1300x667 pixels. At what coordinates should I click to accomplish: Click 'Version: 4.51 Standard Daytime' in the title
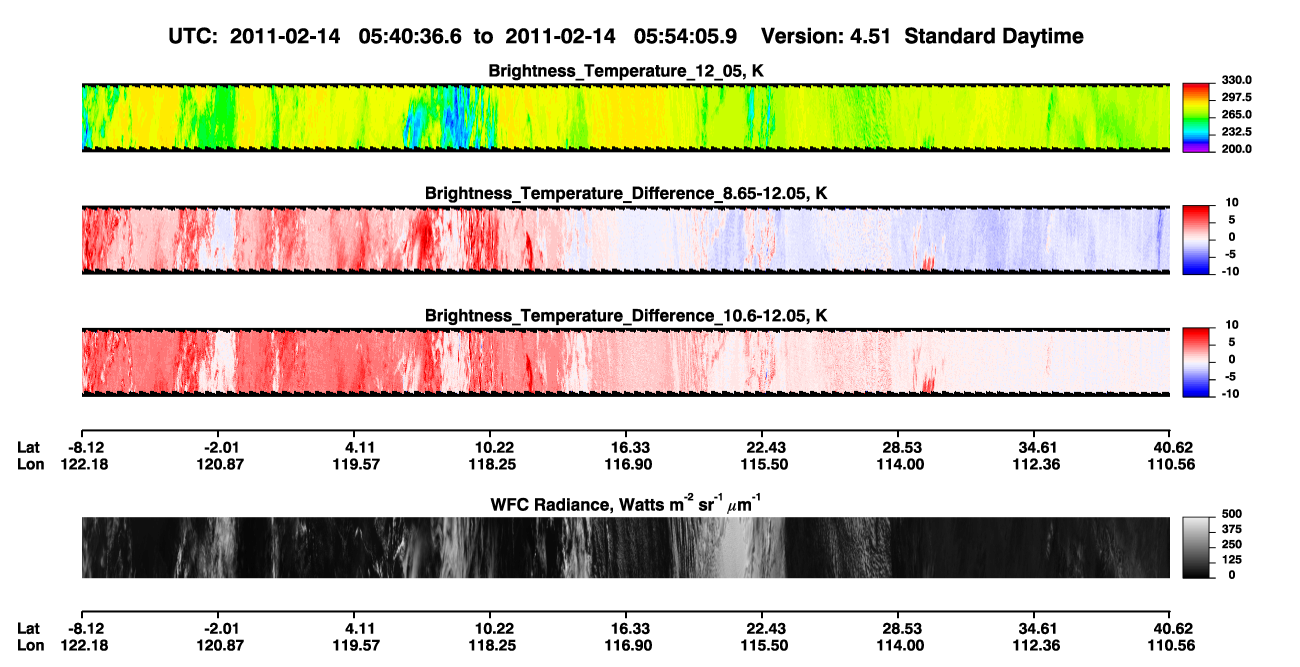click(x=922, y=36)
